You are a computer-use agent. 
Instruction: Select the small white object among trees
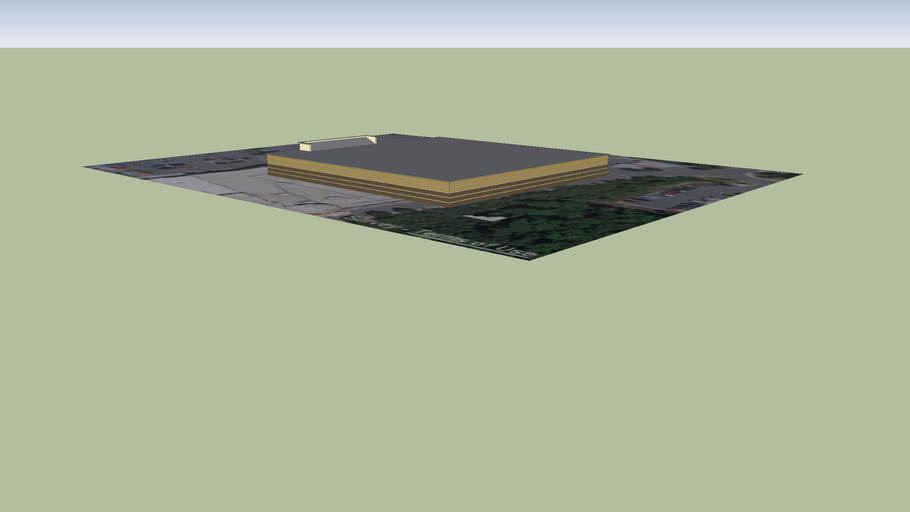(x=490, y=217)
